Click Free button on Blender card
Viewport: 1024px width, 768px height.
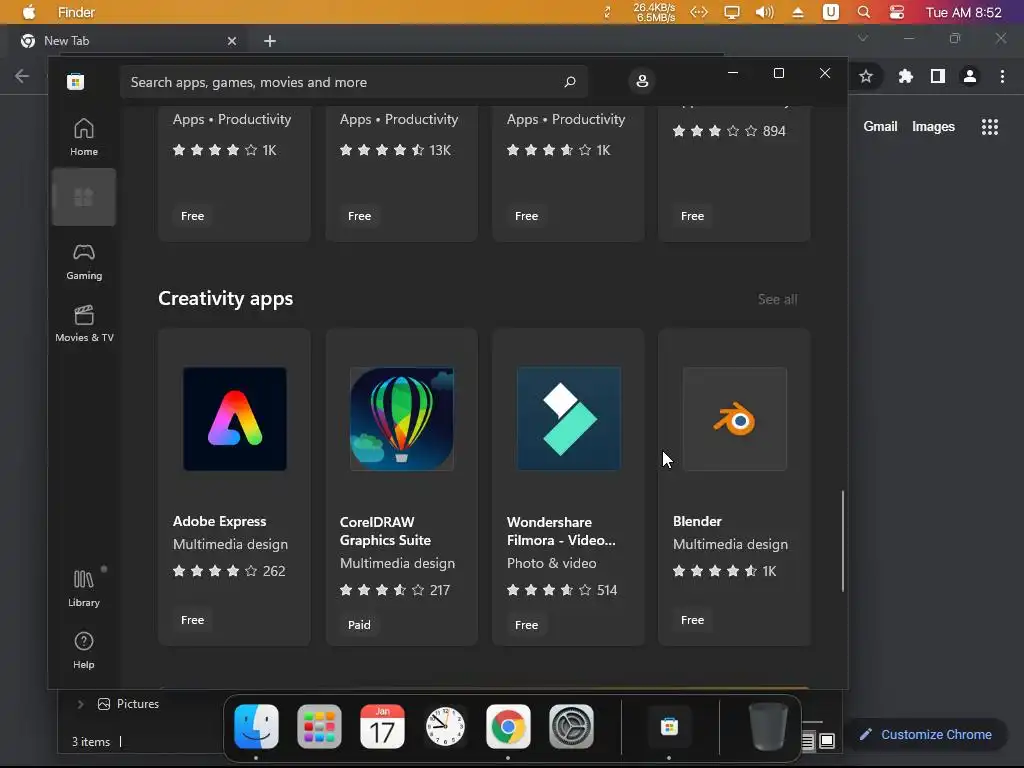[692, 620]
